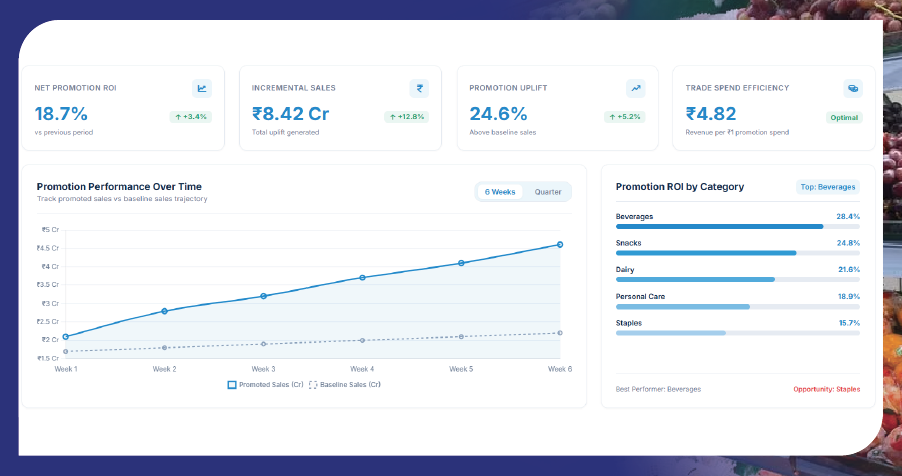
Task: Click the 24.8% Snacks percentage
Action: 848,243
